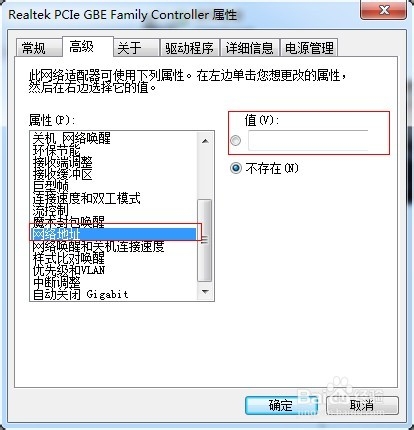Select the 值 radio button
This screenshot has height=430, width=414.
point(235,141)
